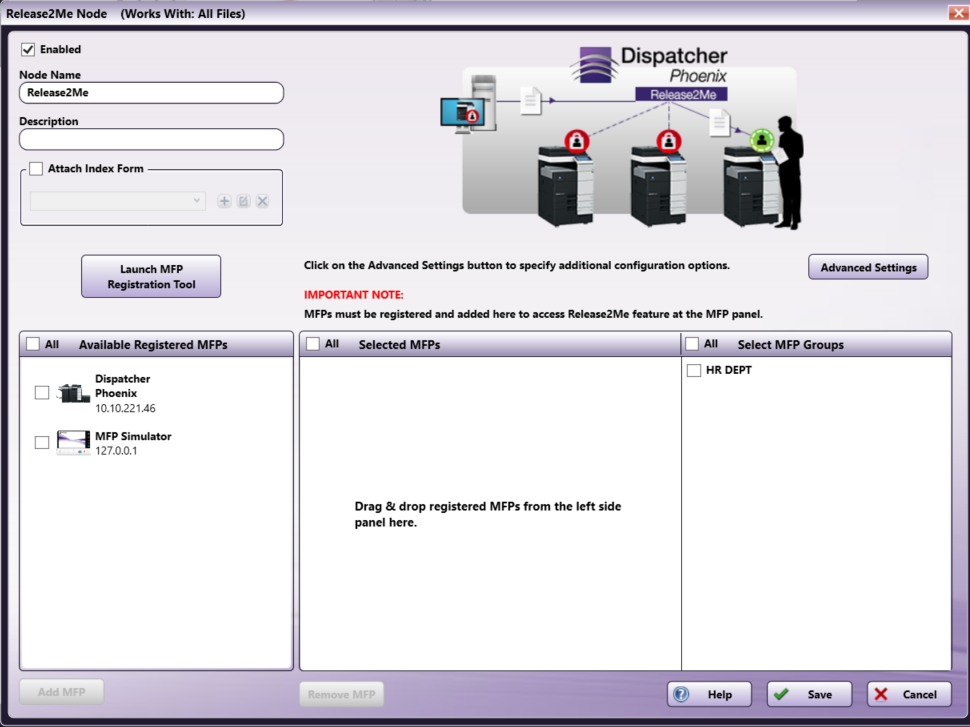This screenshot has height=727, width=970.
Task: Check All for Available Registered MFPs
Action: click(x=33, y=344)
